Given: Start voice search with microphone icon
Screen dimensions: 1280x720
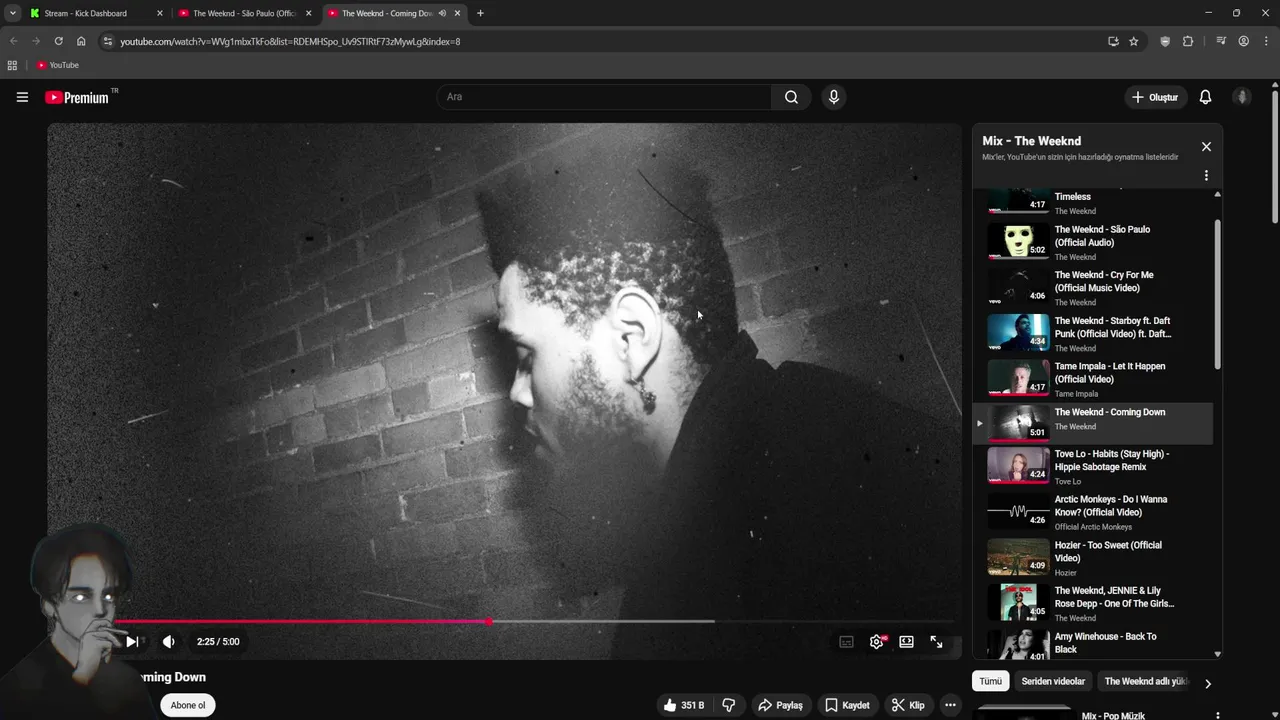Looking at the screenshot, I should coord(833,97).
